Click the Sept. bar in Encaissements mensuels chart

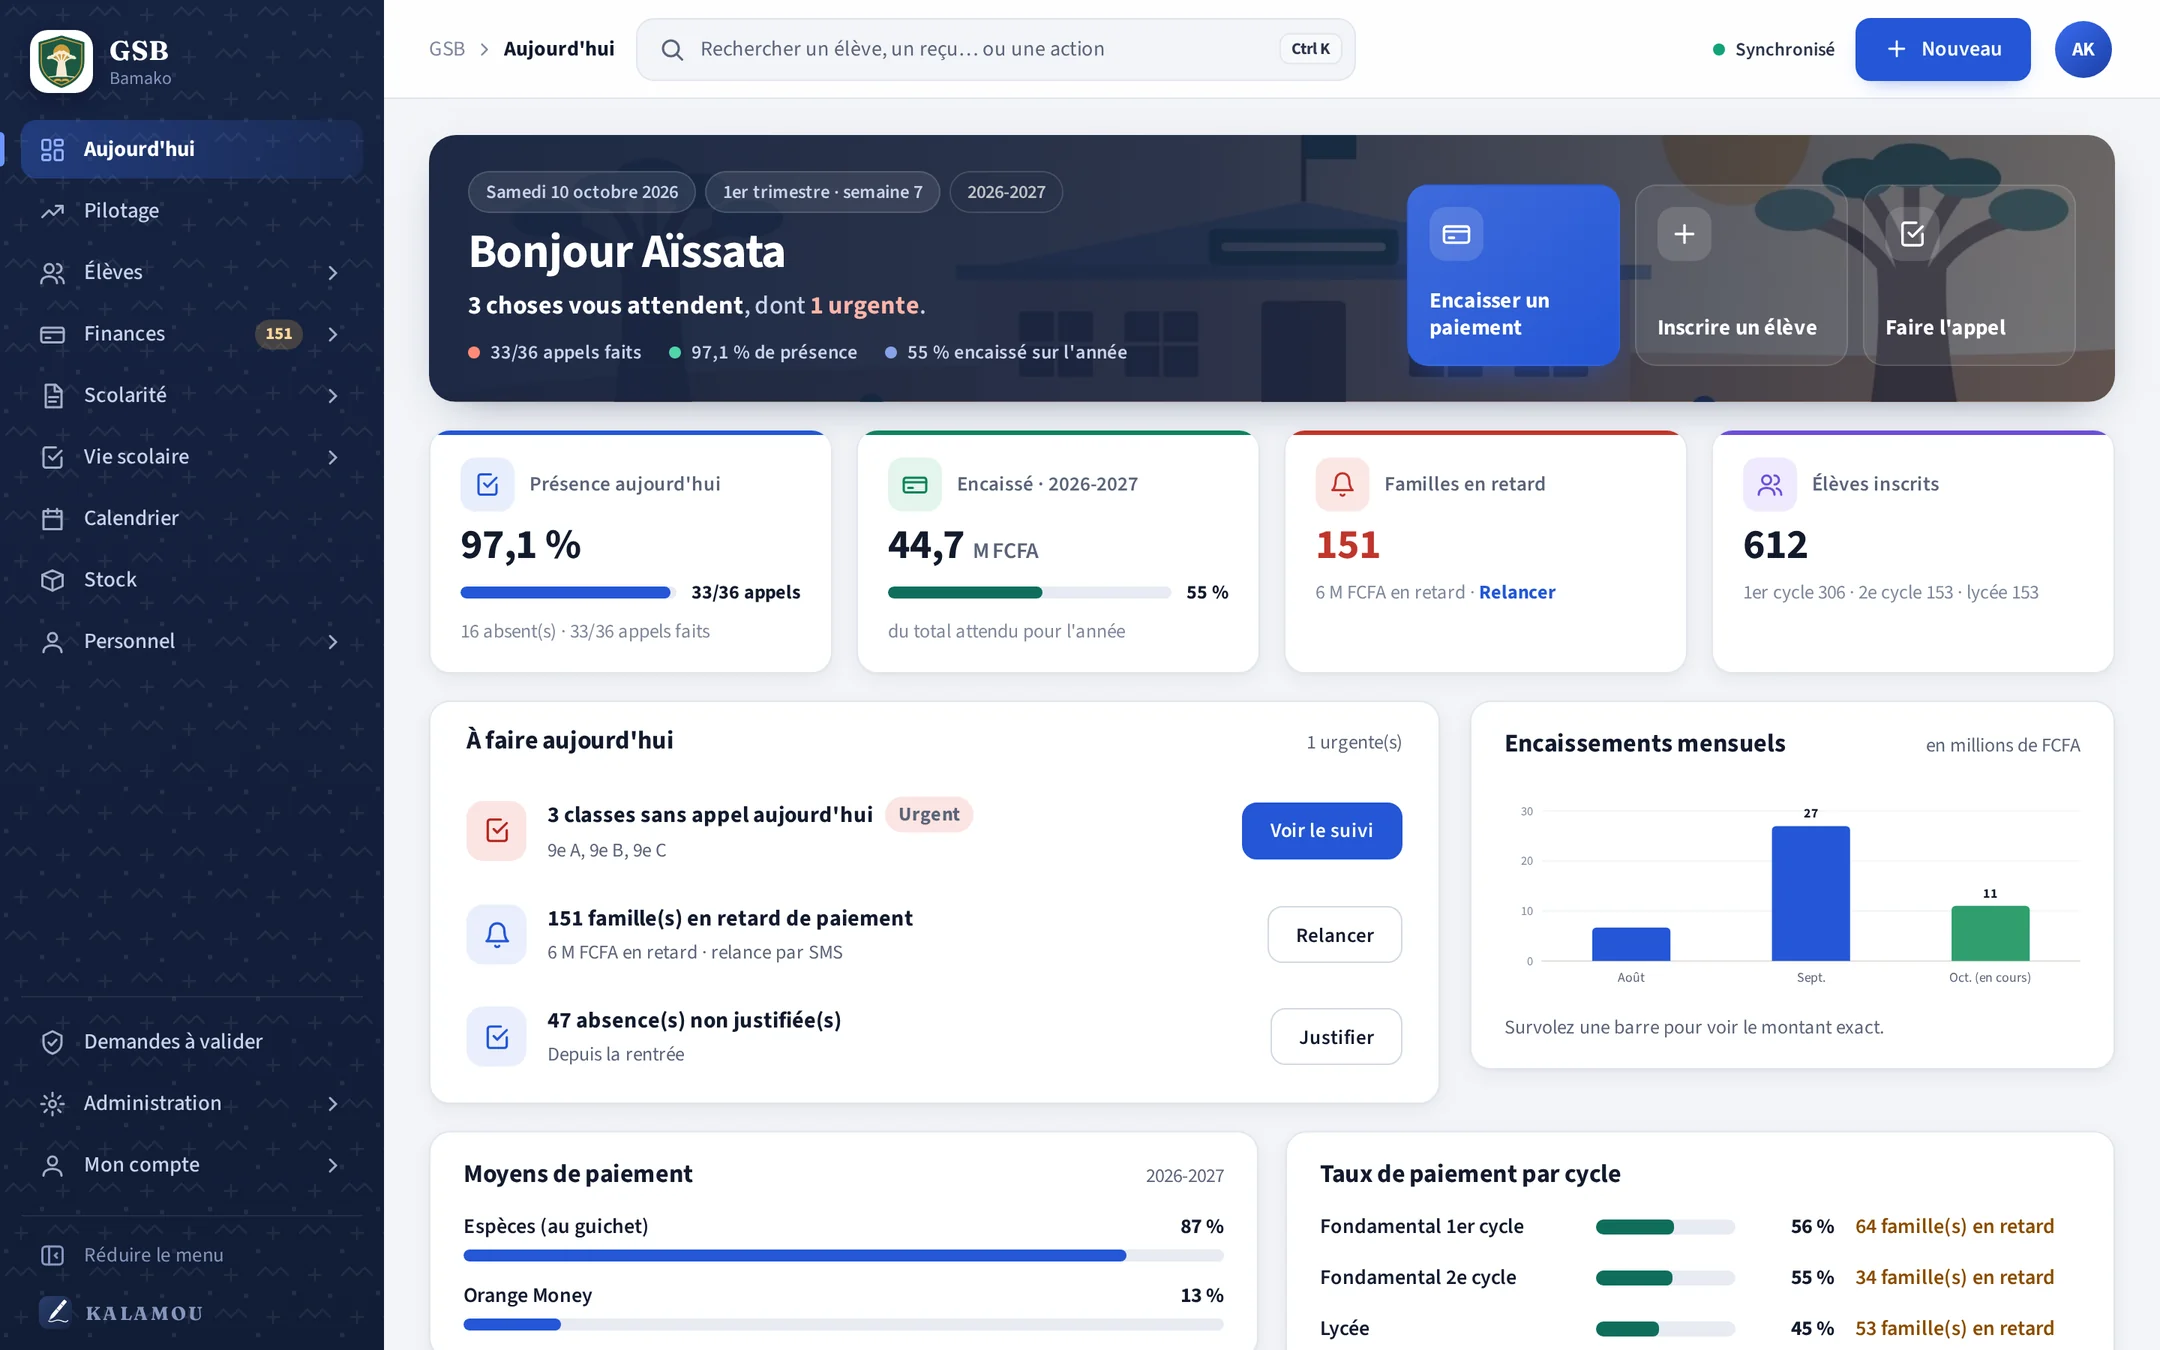point(1810,893)
